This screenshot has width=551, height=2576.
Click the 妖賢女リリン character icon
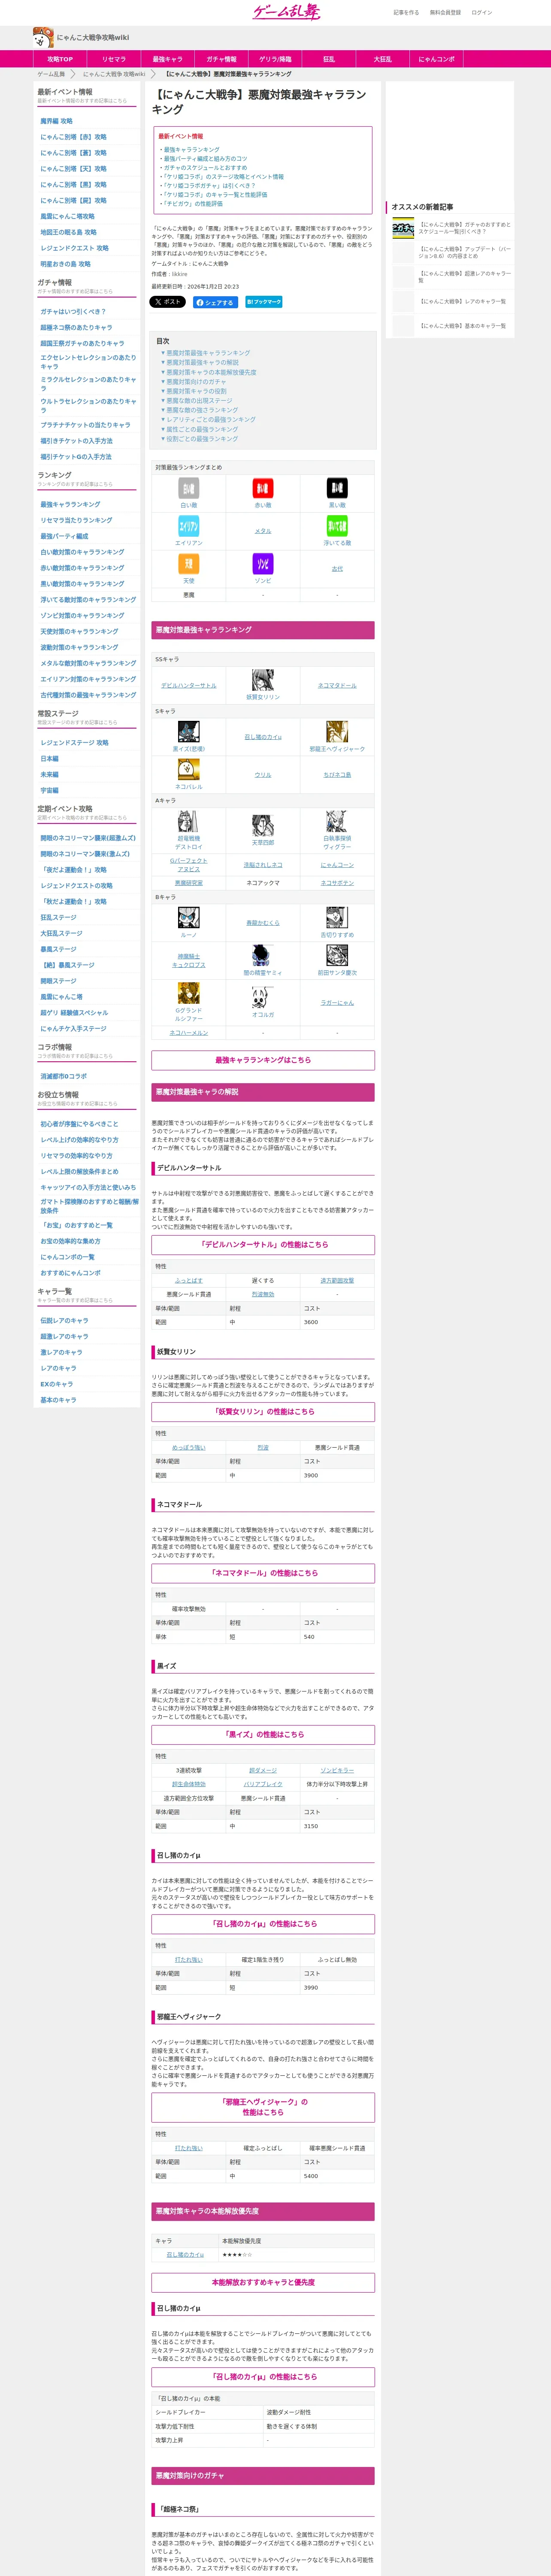pyautogui.click(x=263, y=680)
